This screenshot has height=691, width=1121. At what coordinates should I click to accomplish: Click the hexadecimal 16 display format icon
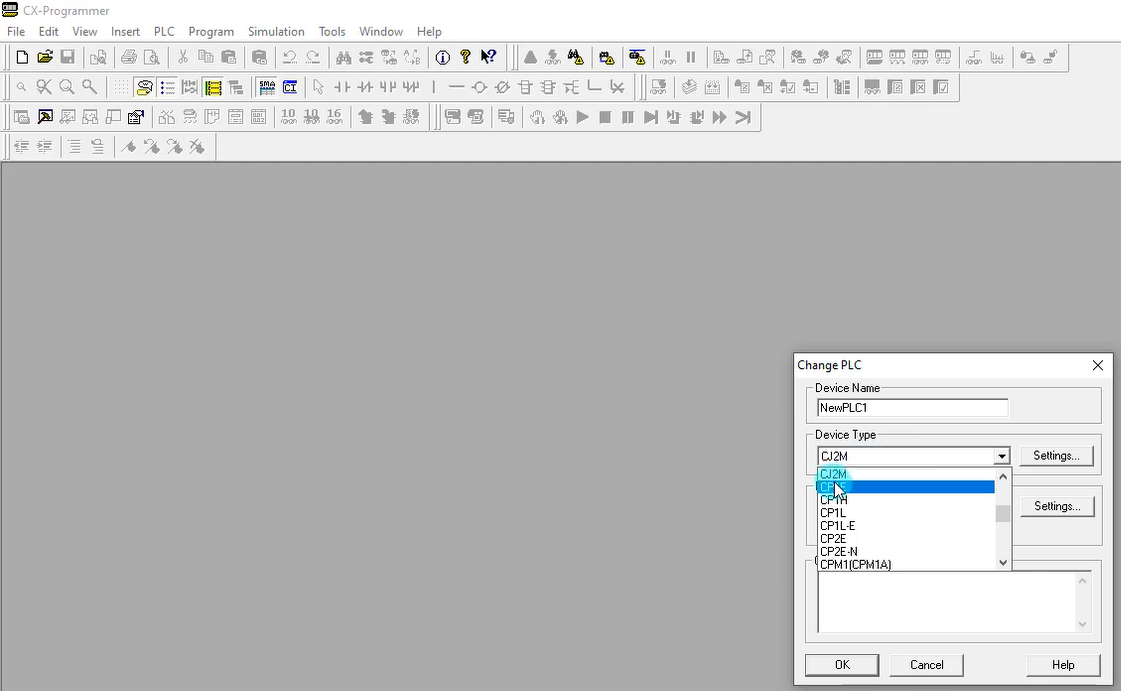(334, 116)
